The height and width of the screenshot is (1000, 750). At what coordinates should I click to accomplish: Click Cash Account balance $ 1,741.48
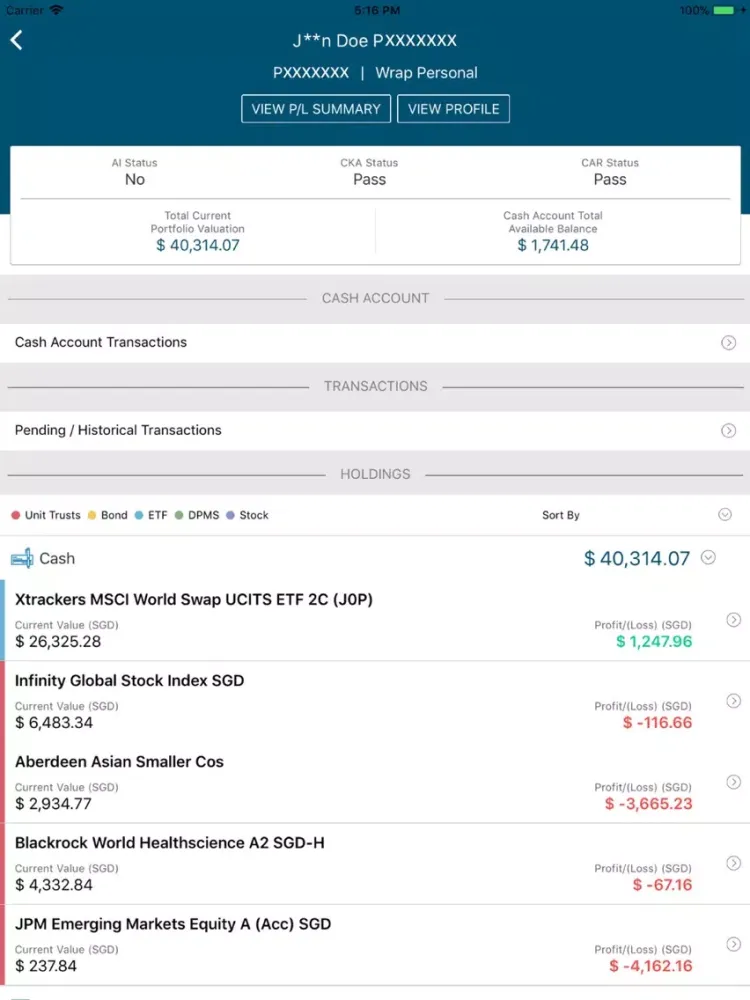click(x=553, y=246)
